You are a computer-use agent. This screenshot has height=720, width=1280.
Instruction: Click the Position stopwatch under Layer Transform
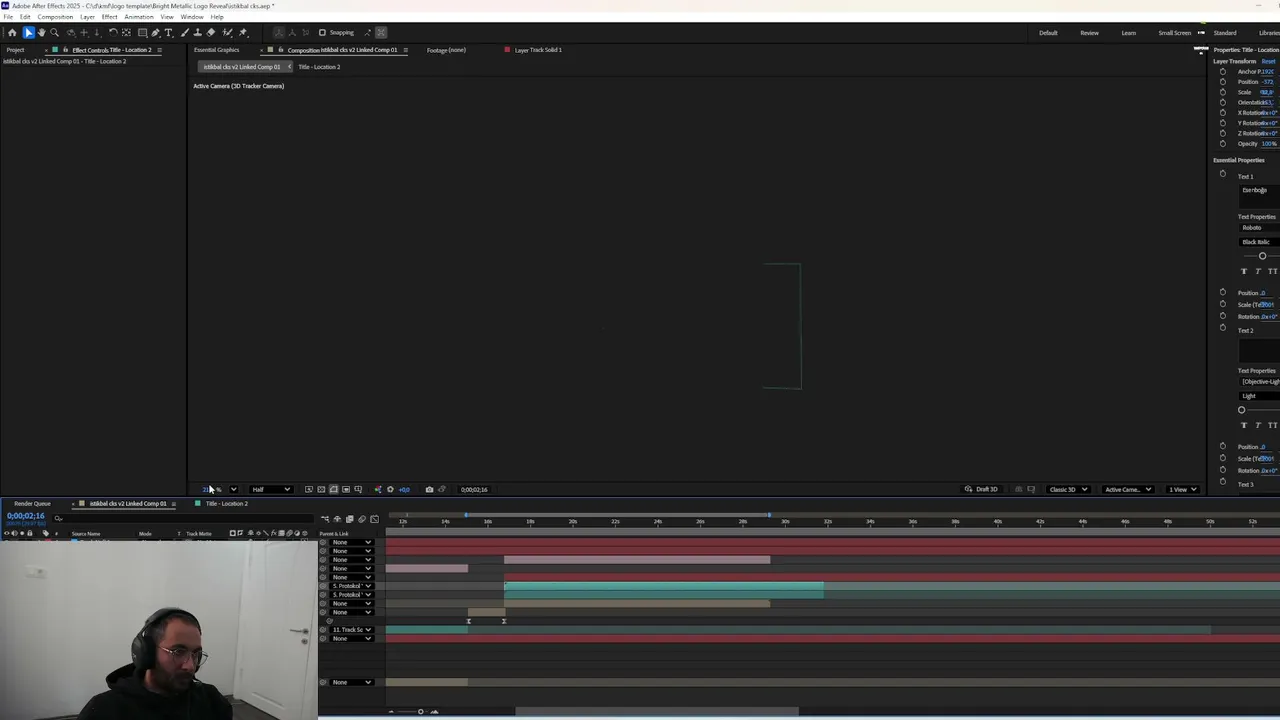(x=1222, y=82)
